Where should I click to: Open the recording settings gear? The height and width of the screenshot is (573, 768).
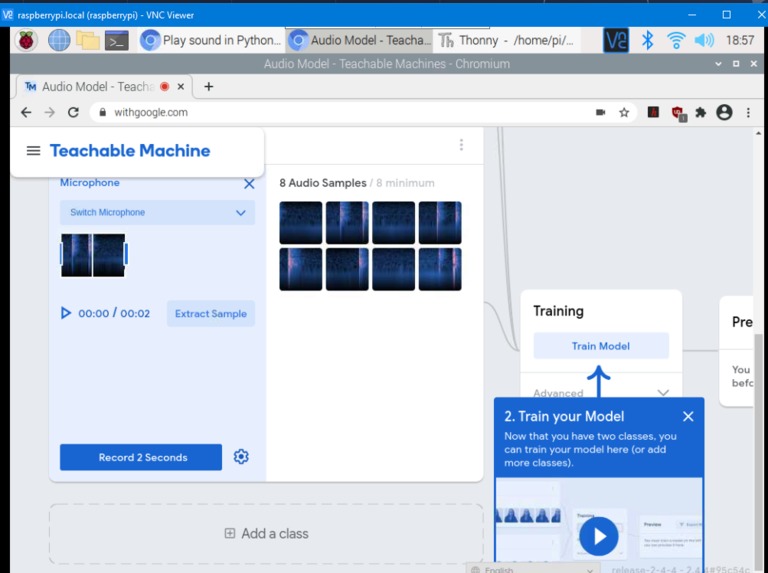click(241, 456)
